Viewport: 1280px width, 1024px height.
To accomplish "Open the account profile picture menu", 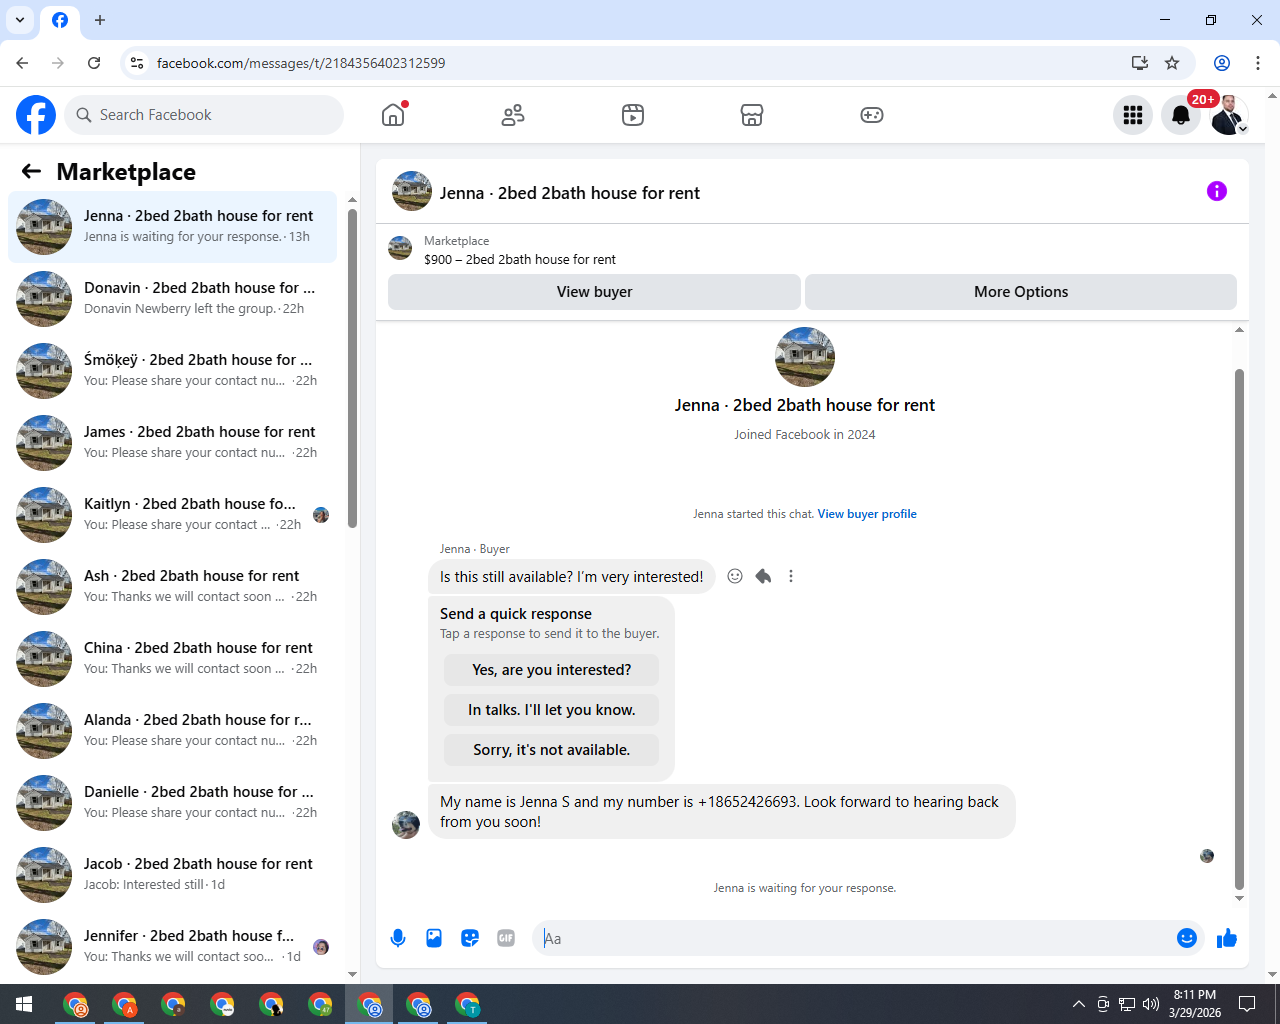I will [1229, 115].
